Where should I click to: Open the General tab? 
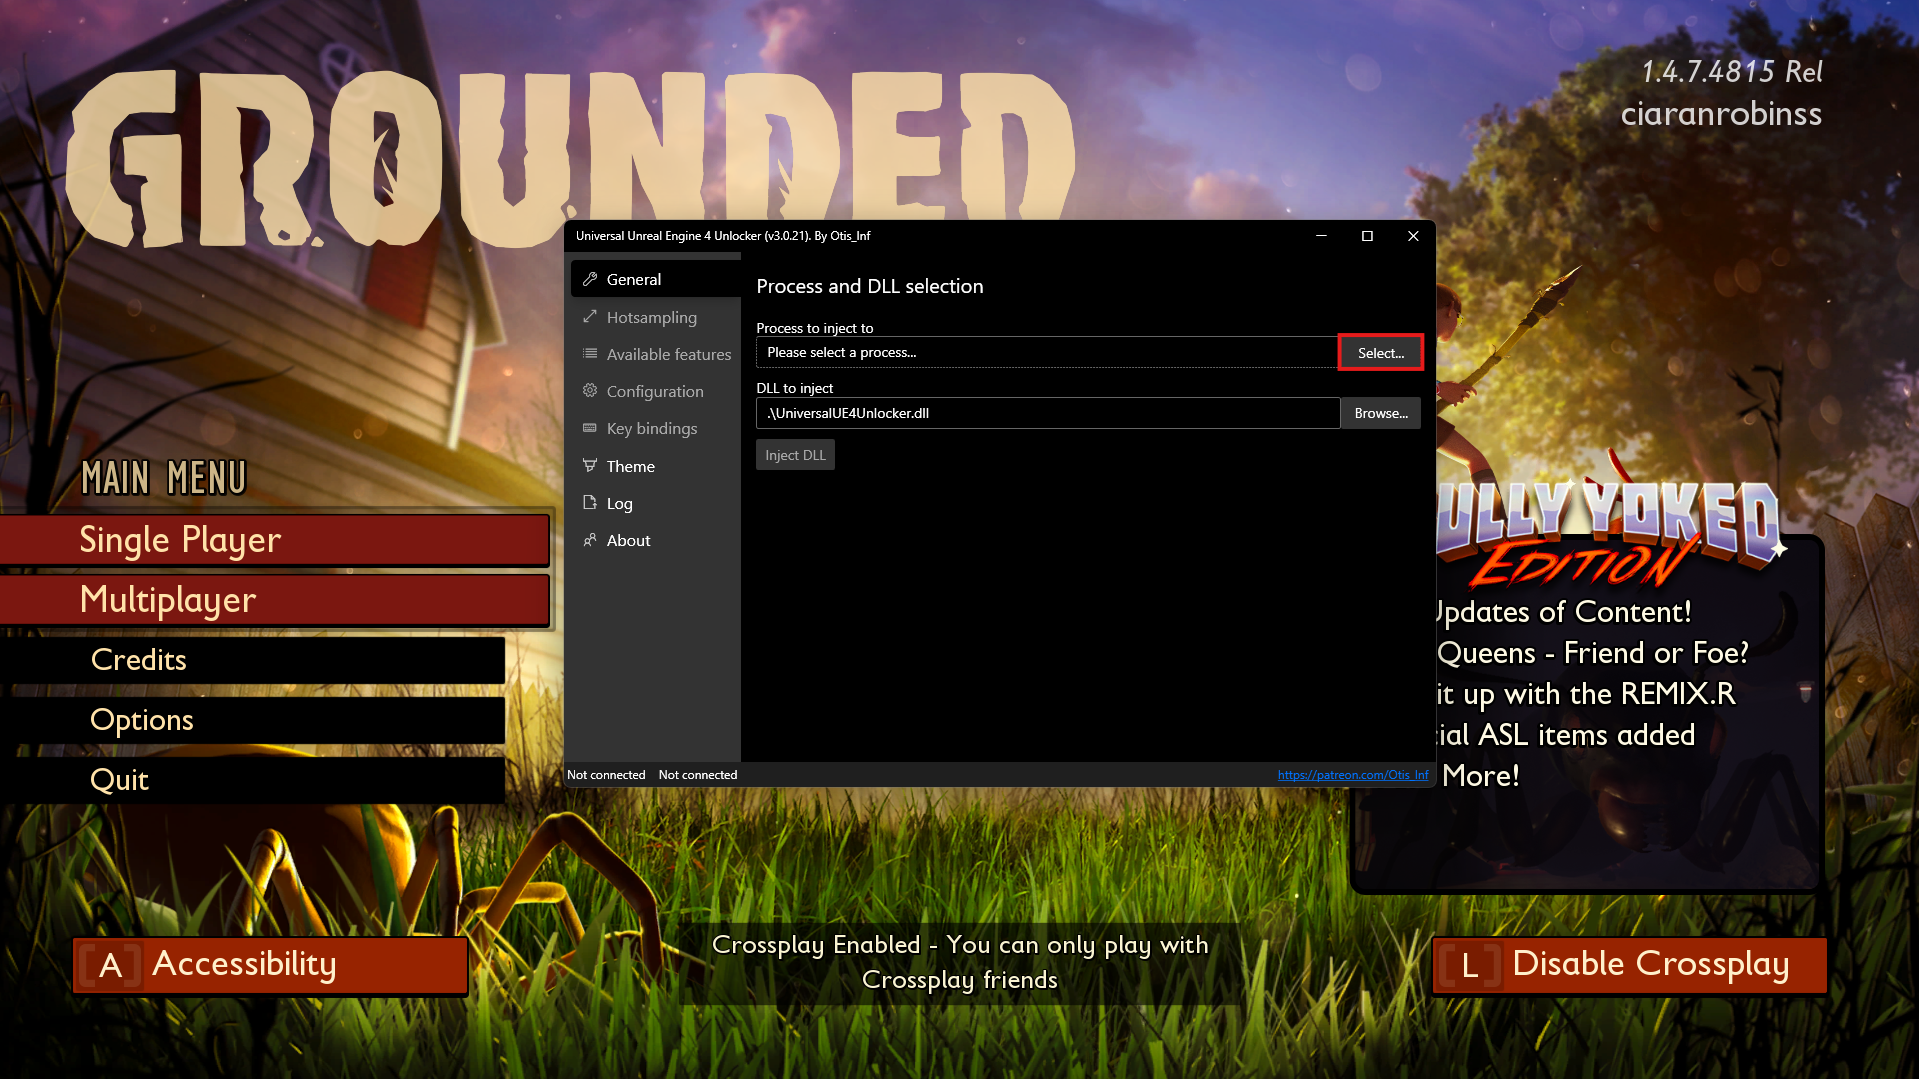[656, 279]
